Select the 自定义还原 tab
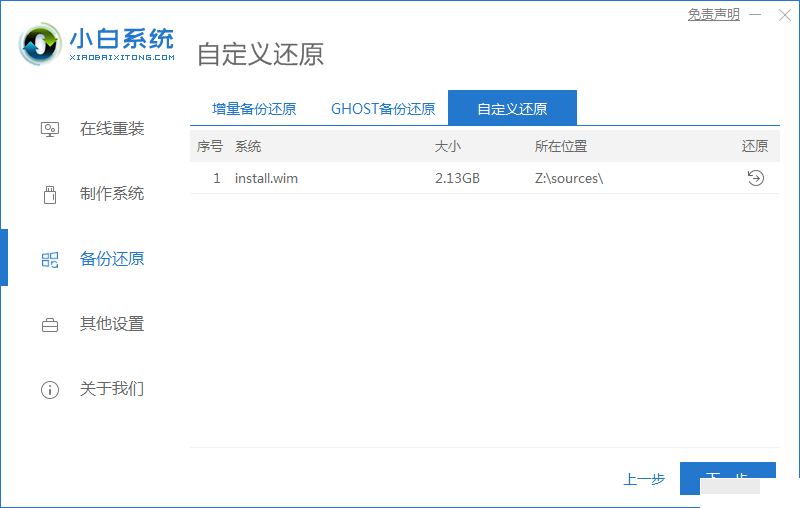Image resolution: width=800 pixels, height=508 pixels. coord(512,108)
